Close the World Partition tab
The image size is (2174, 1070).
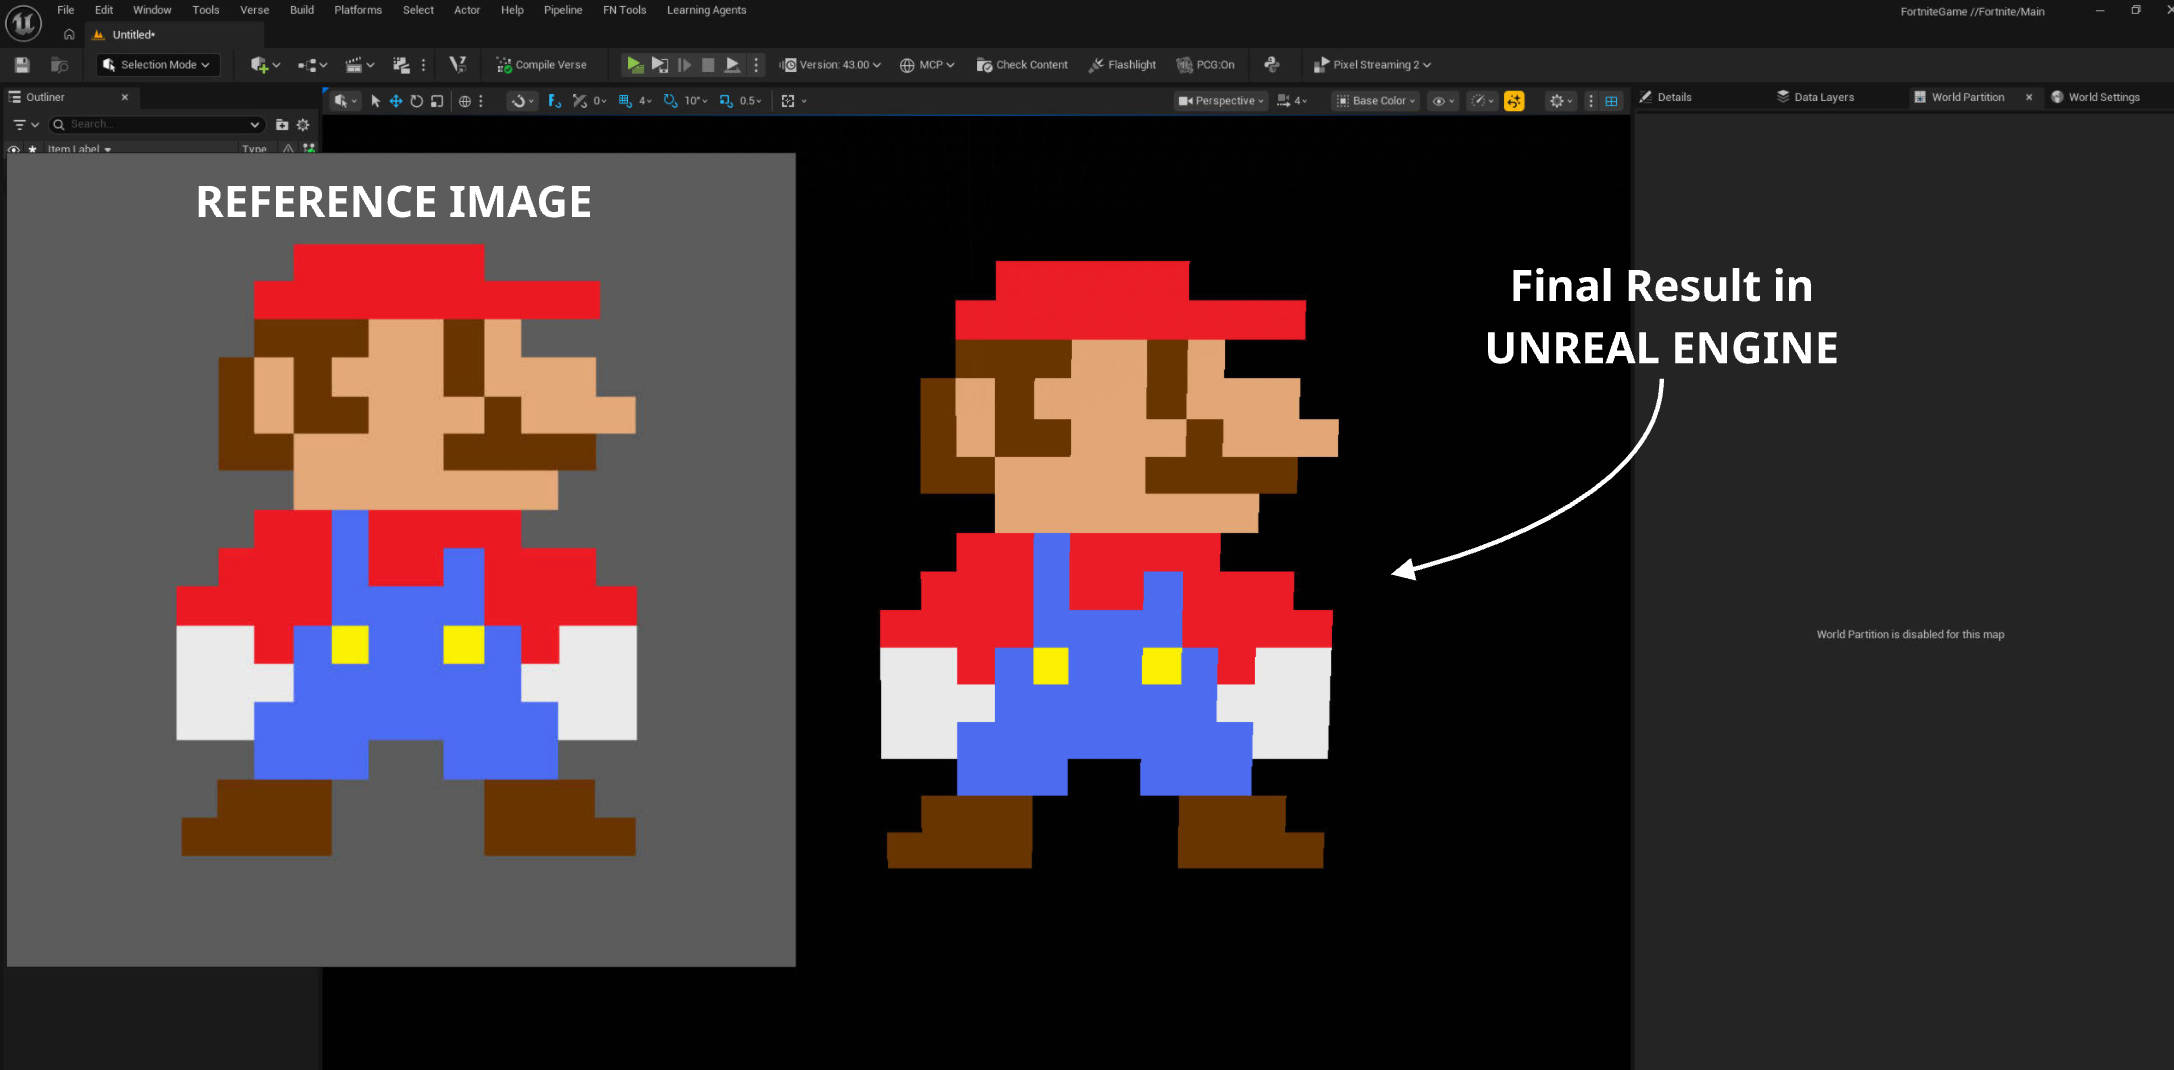(x=2029, y=97)
